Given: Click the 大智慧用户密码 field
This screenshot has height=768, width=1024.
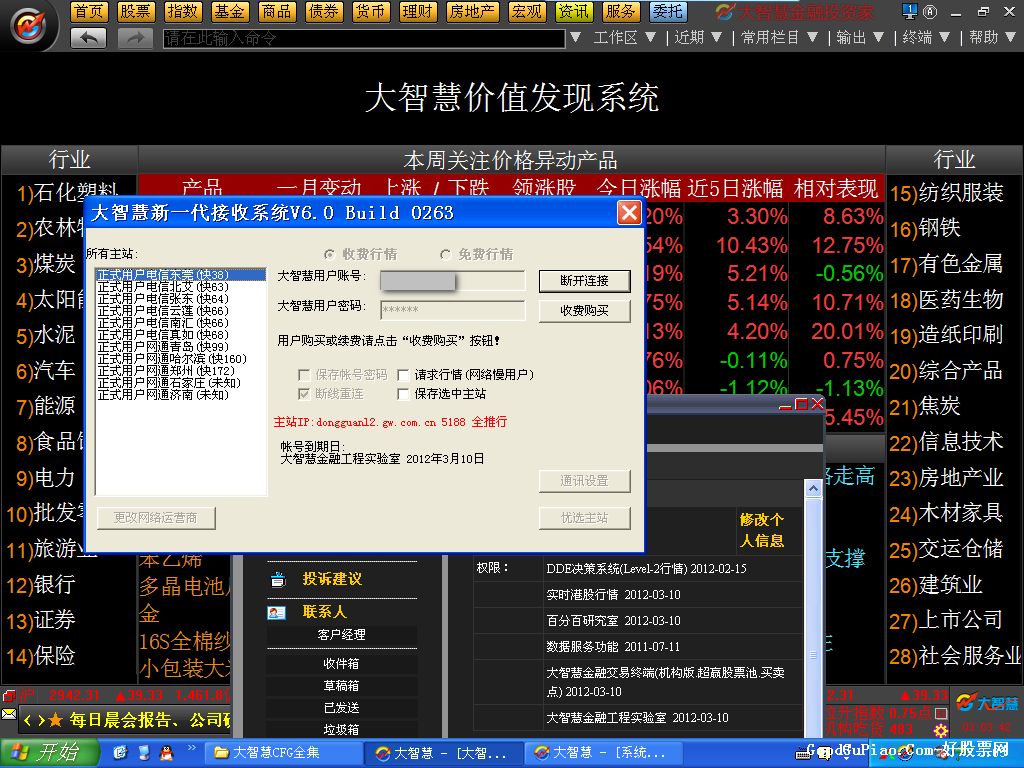Looking at the screenshot, I should coord(453,310).
